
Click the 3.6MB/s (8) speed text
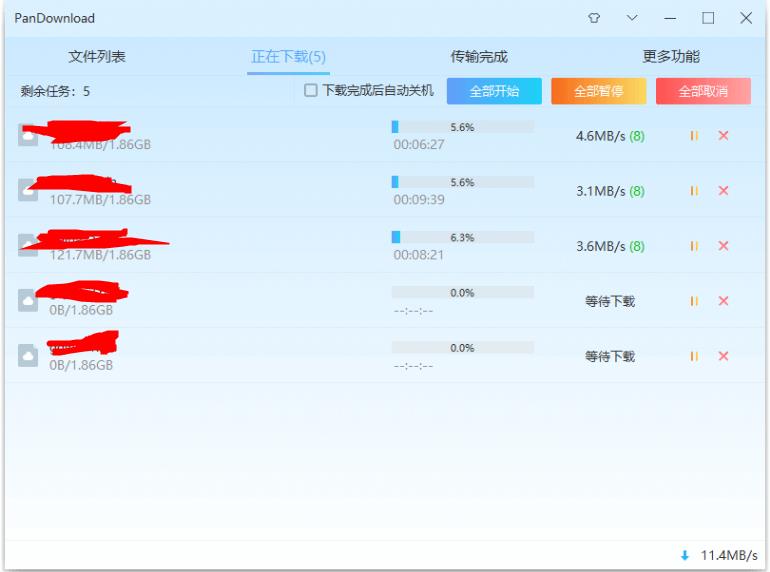[610, 246]
